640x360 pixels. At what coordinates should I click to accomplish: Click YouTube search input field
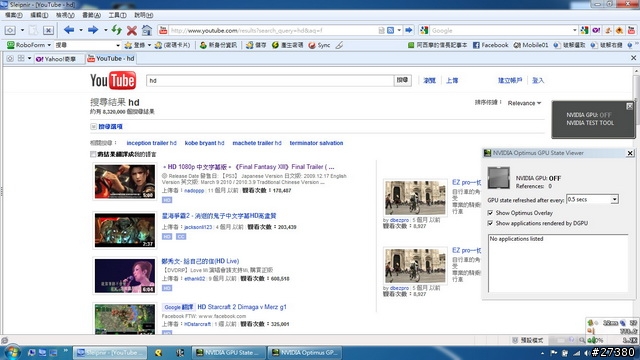click(270, 80)
